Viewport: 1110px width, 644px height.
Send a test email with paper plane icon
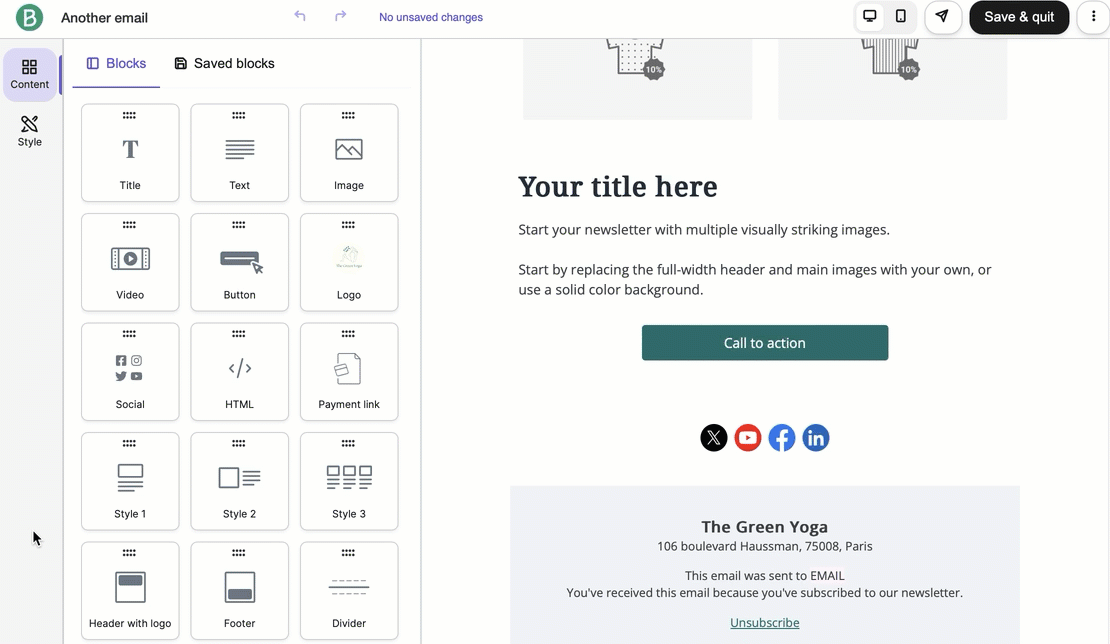[942, 17]
